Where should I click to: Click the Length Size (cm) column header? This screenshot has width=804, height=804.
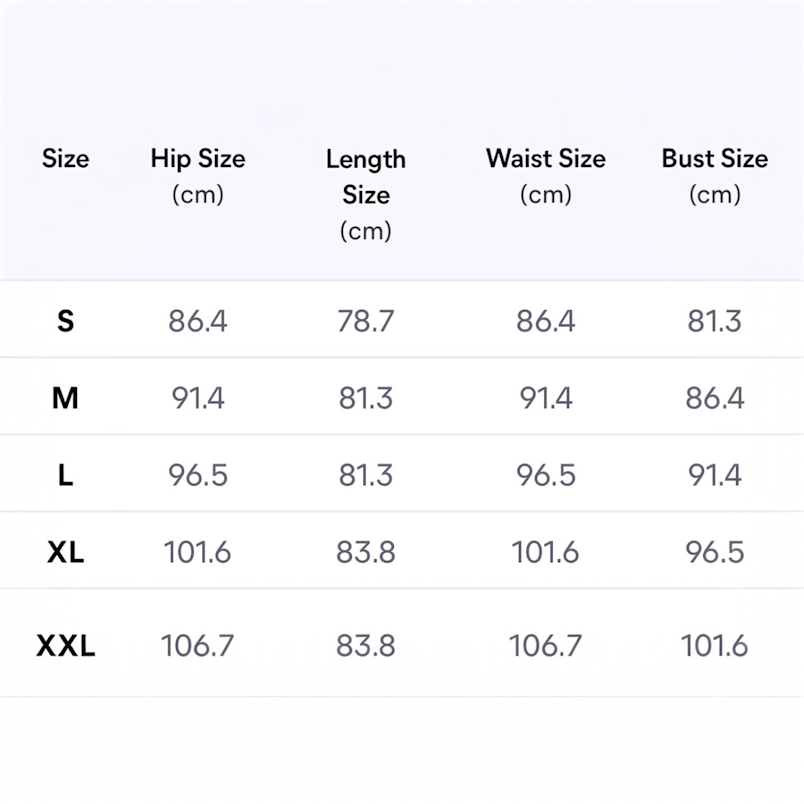(366, 194)
